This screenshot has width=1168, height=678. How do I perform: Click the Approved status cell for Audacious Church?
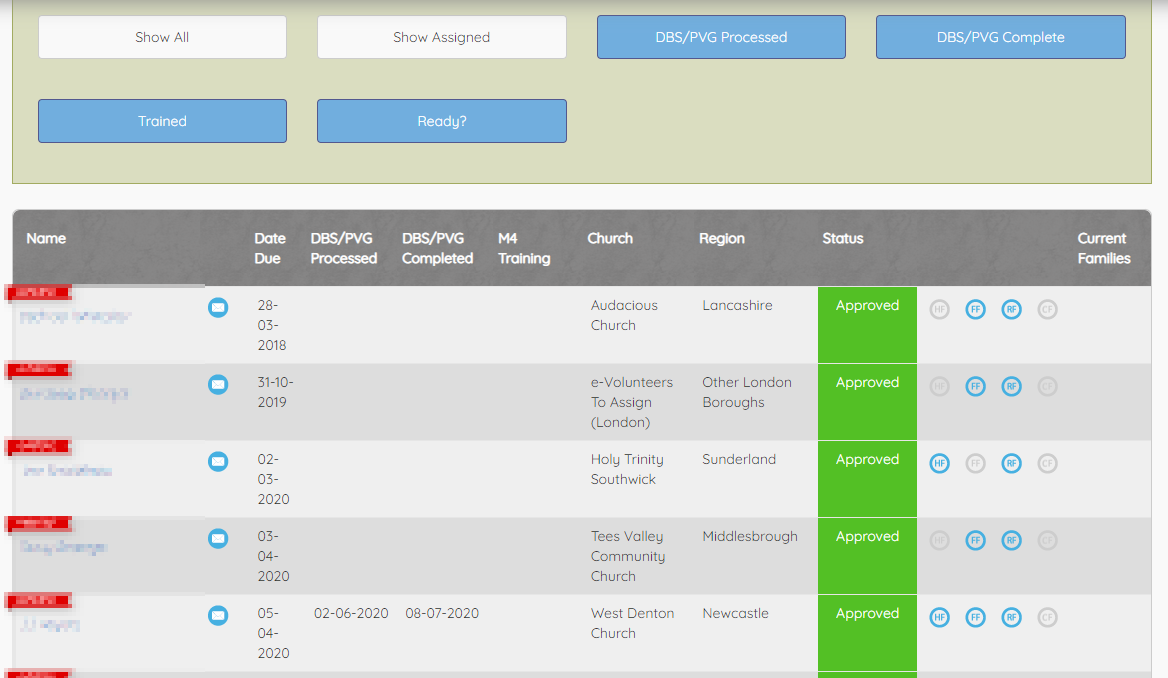(x=867, y=306)
